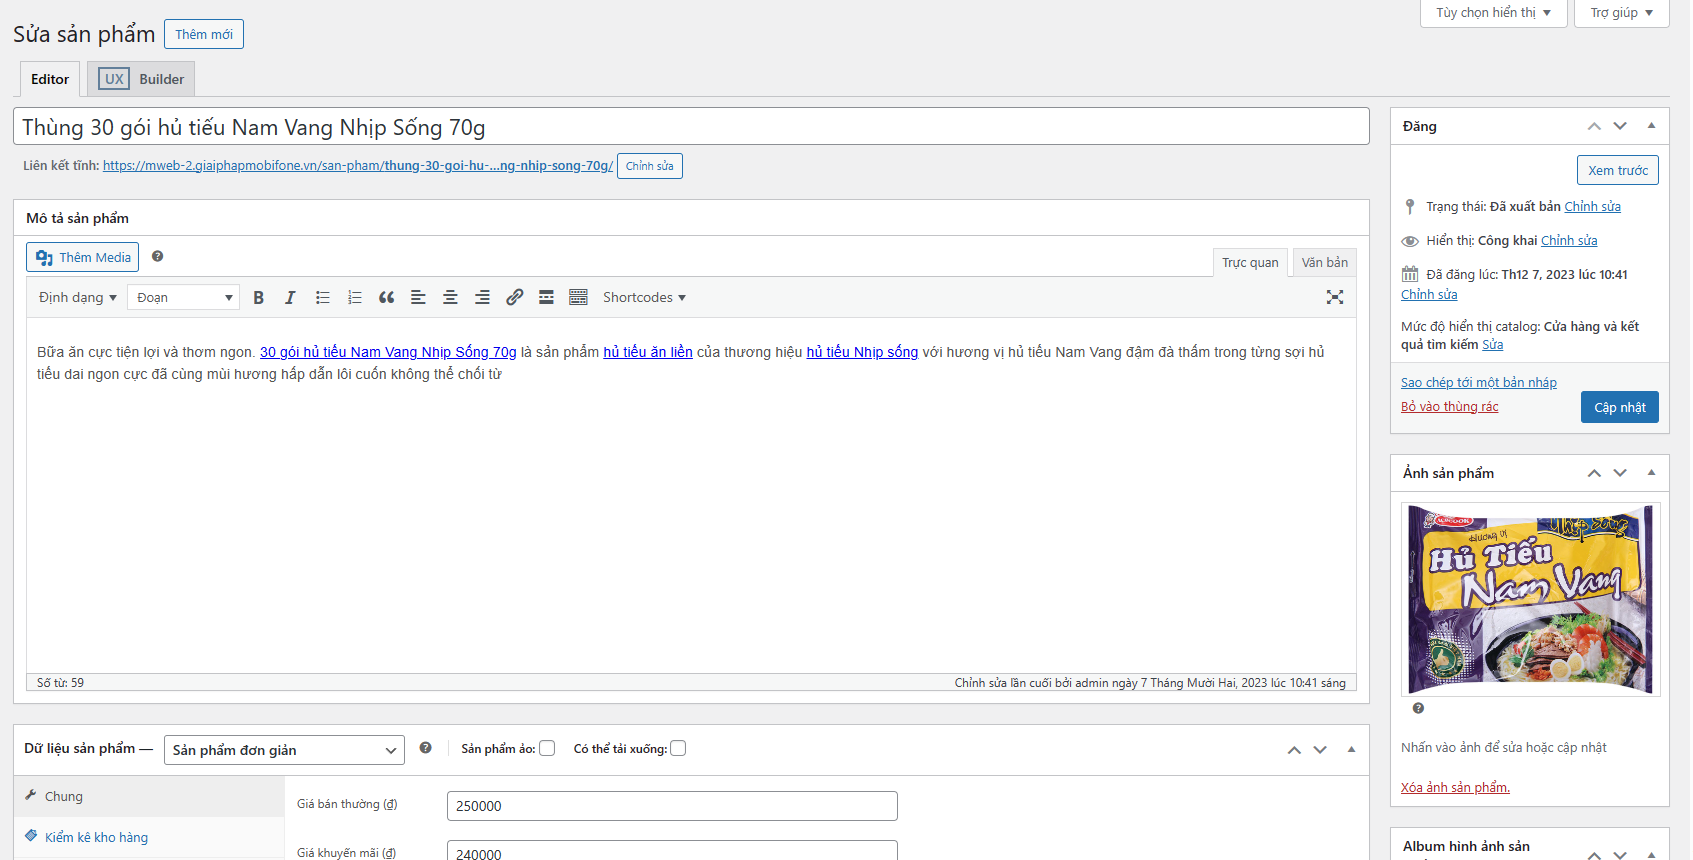
Task: Click hủ tiếu Nhịp sống link in description
Action: pos(862,352)
